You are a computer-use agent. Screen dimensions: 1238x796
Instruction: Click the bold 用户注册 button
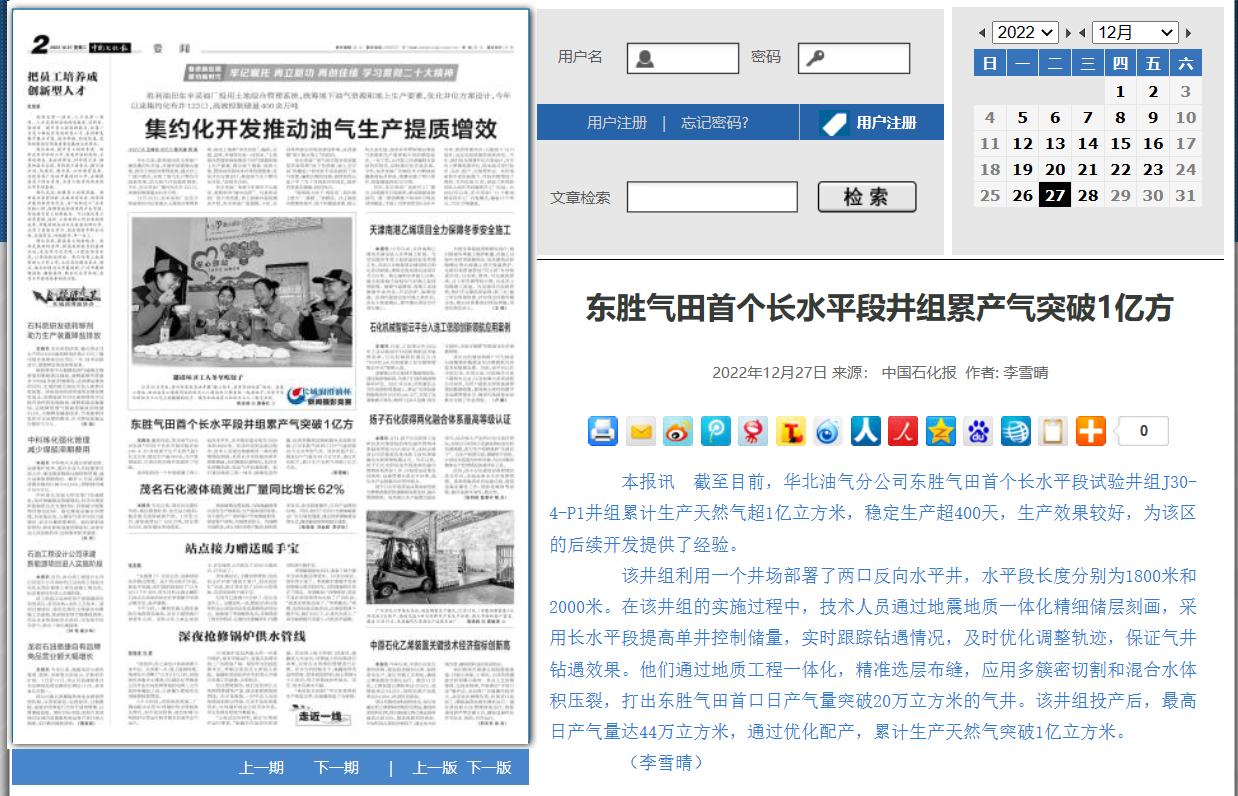[x=887, y=123]
